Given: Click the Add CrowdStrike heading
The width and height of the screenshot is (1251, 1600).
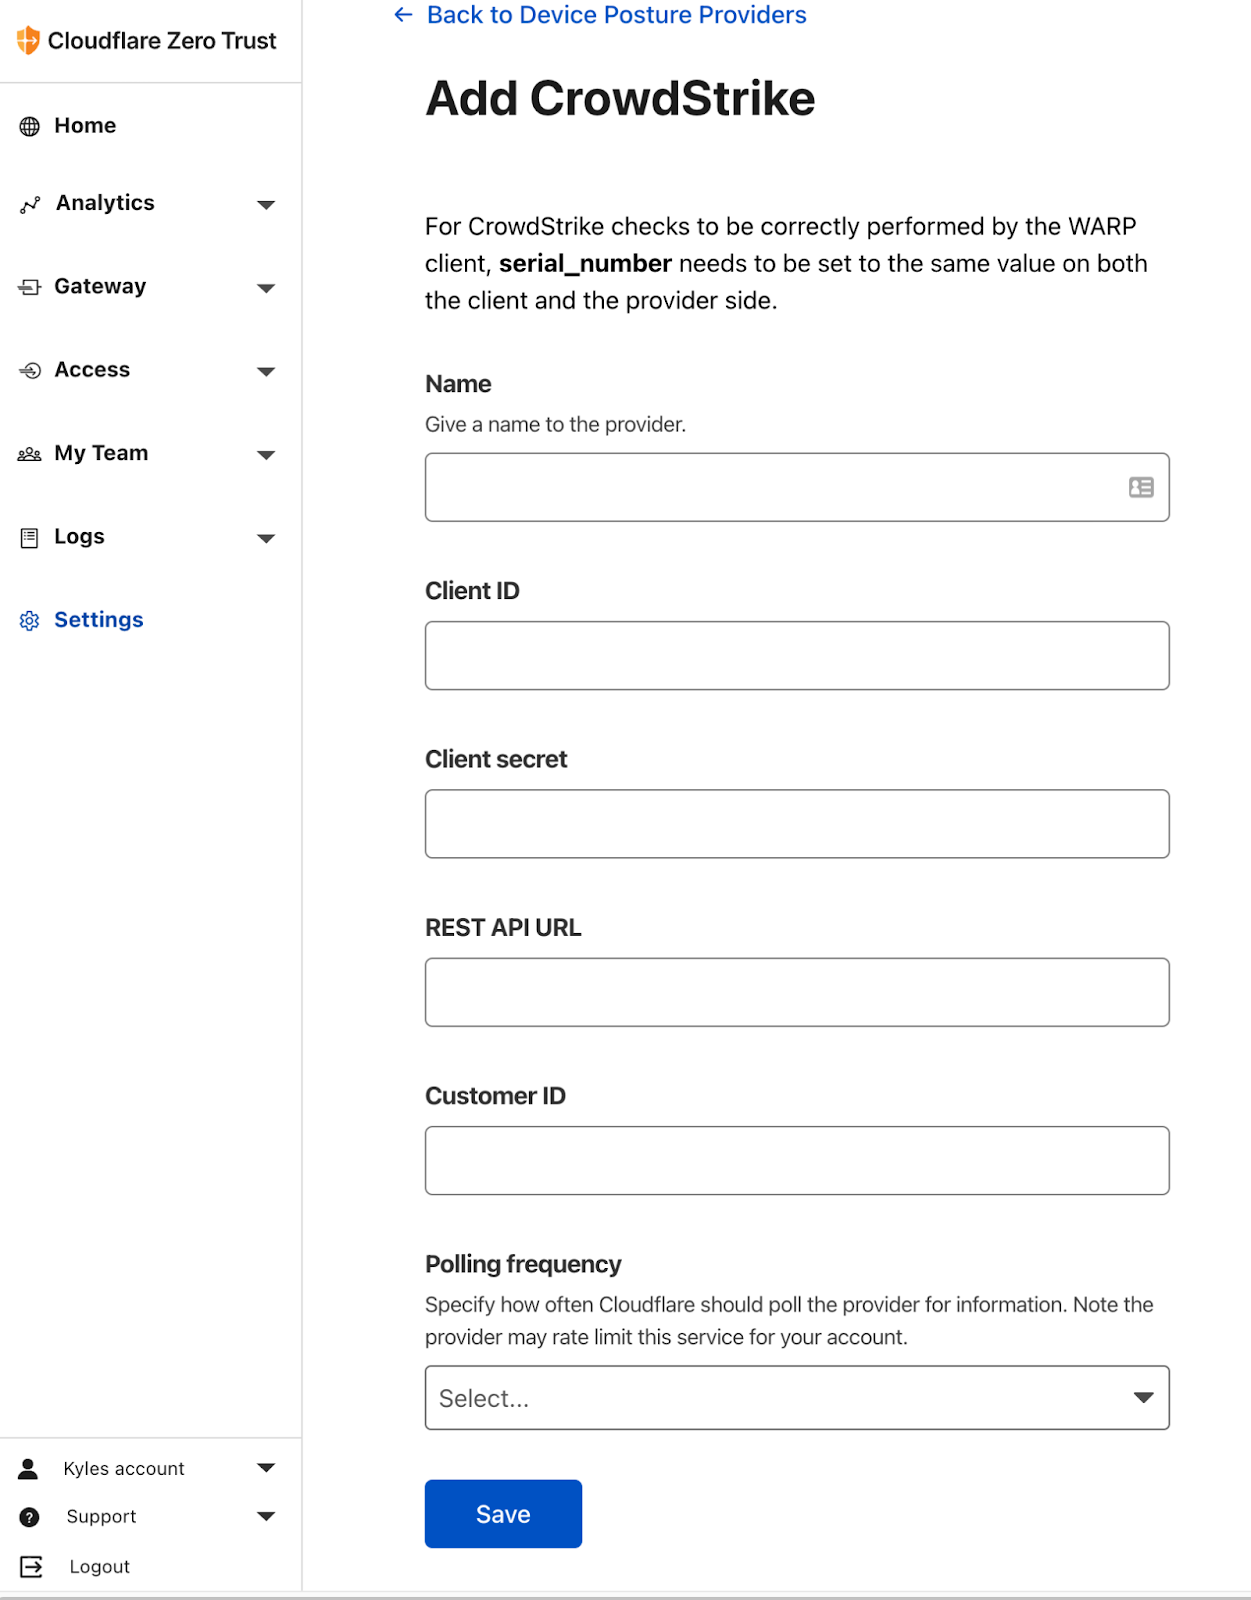Looking at the screenshot, I should point(620,98).
